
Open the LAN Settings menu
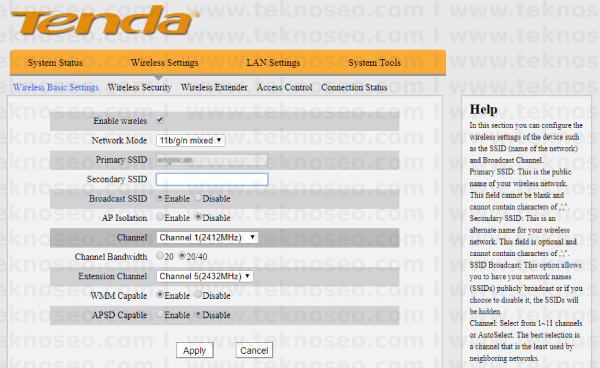point(273,63)
